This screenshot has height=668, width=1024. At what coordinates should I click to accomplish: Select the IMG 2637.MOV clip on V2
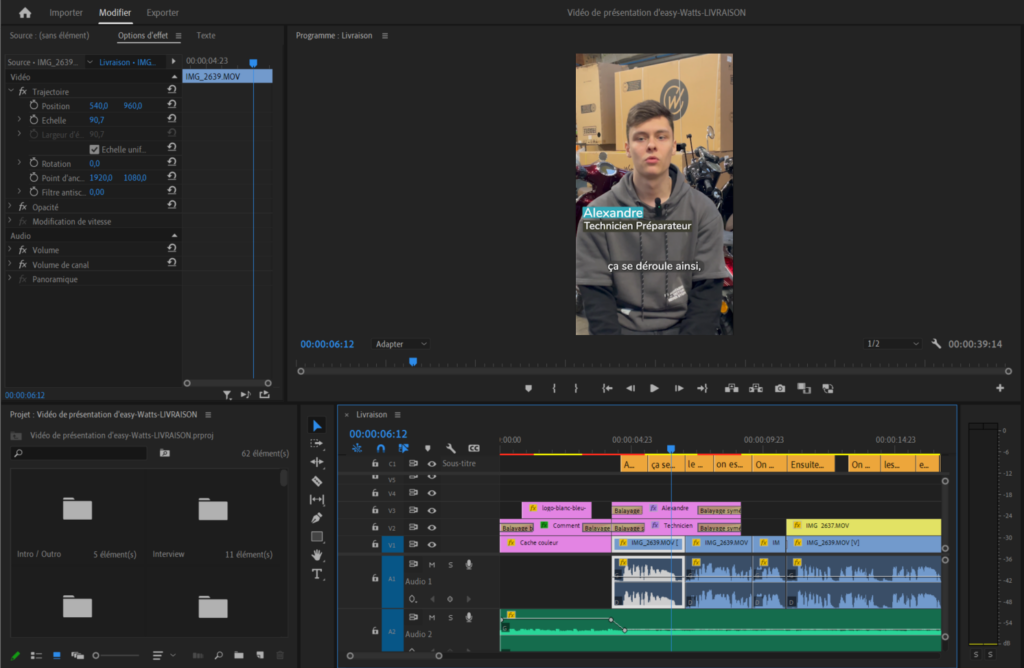(x=863, y=526)
